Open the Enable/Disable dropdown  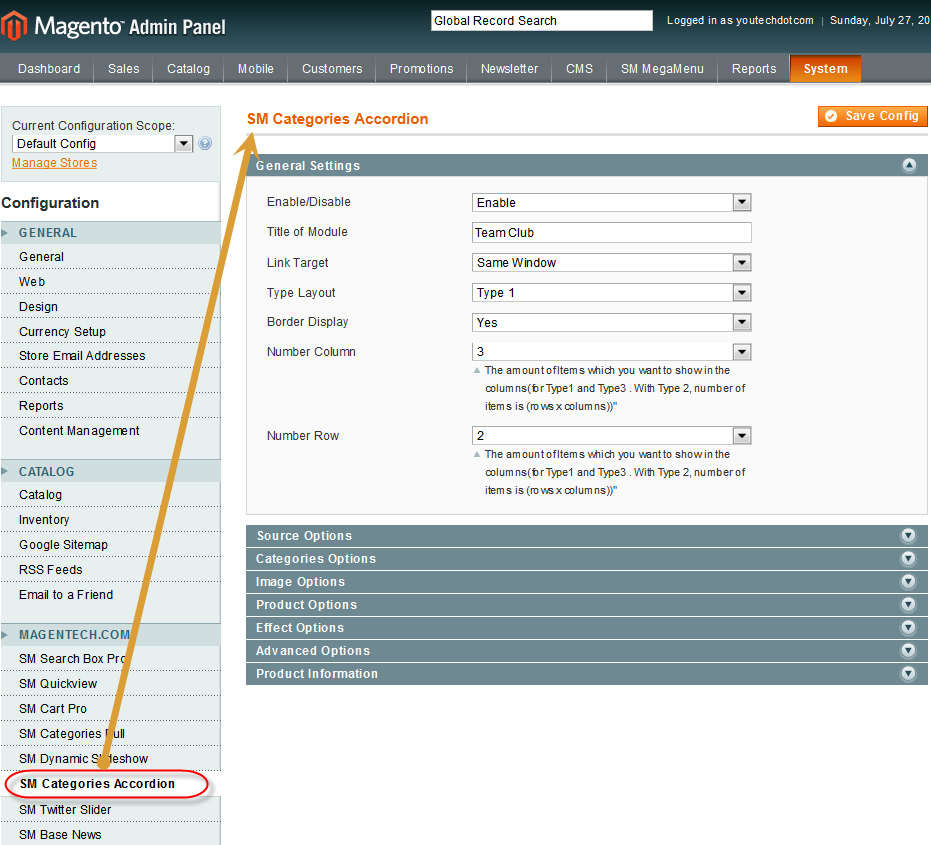(x=612, y=202)
